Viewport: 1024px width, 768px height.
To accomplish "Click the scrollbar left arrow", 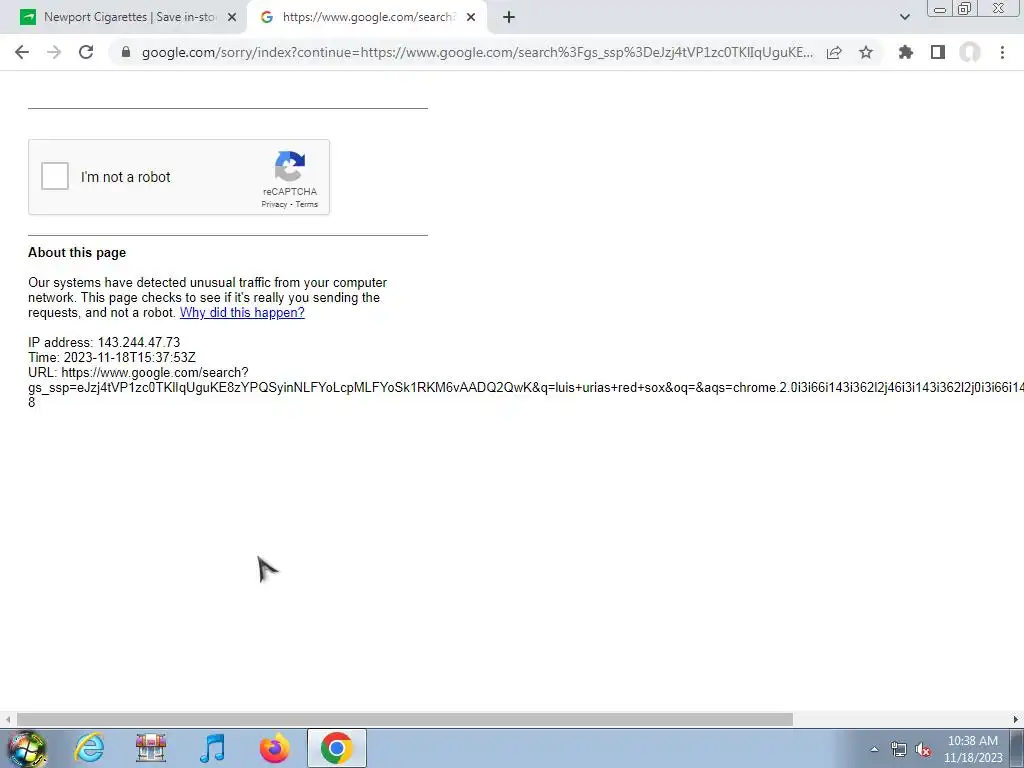I will 7,719.
